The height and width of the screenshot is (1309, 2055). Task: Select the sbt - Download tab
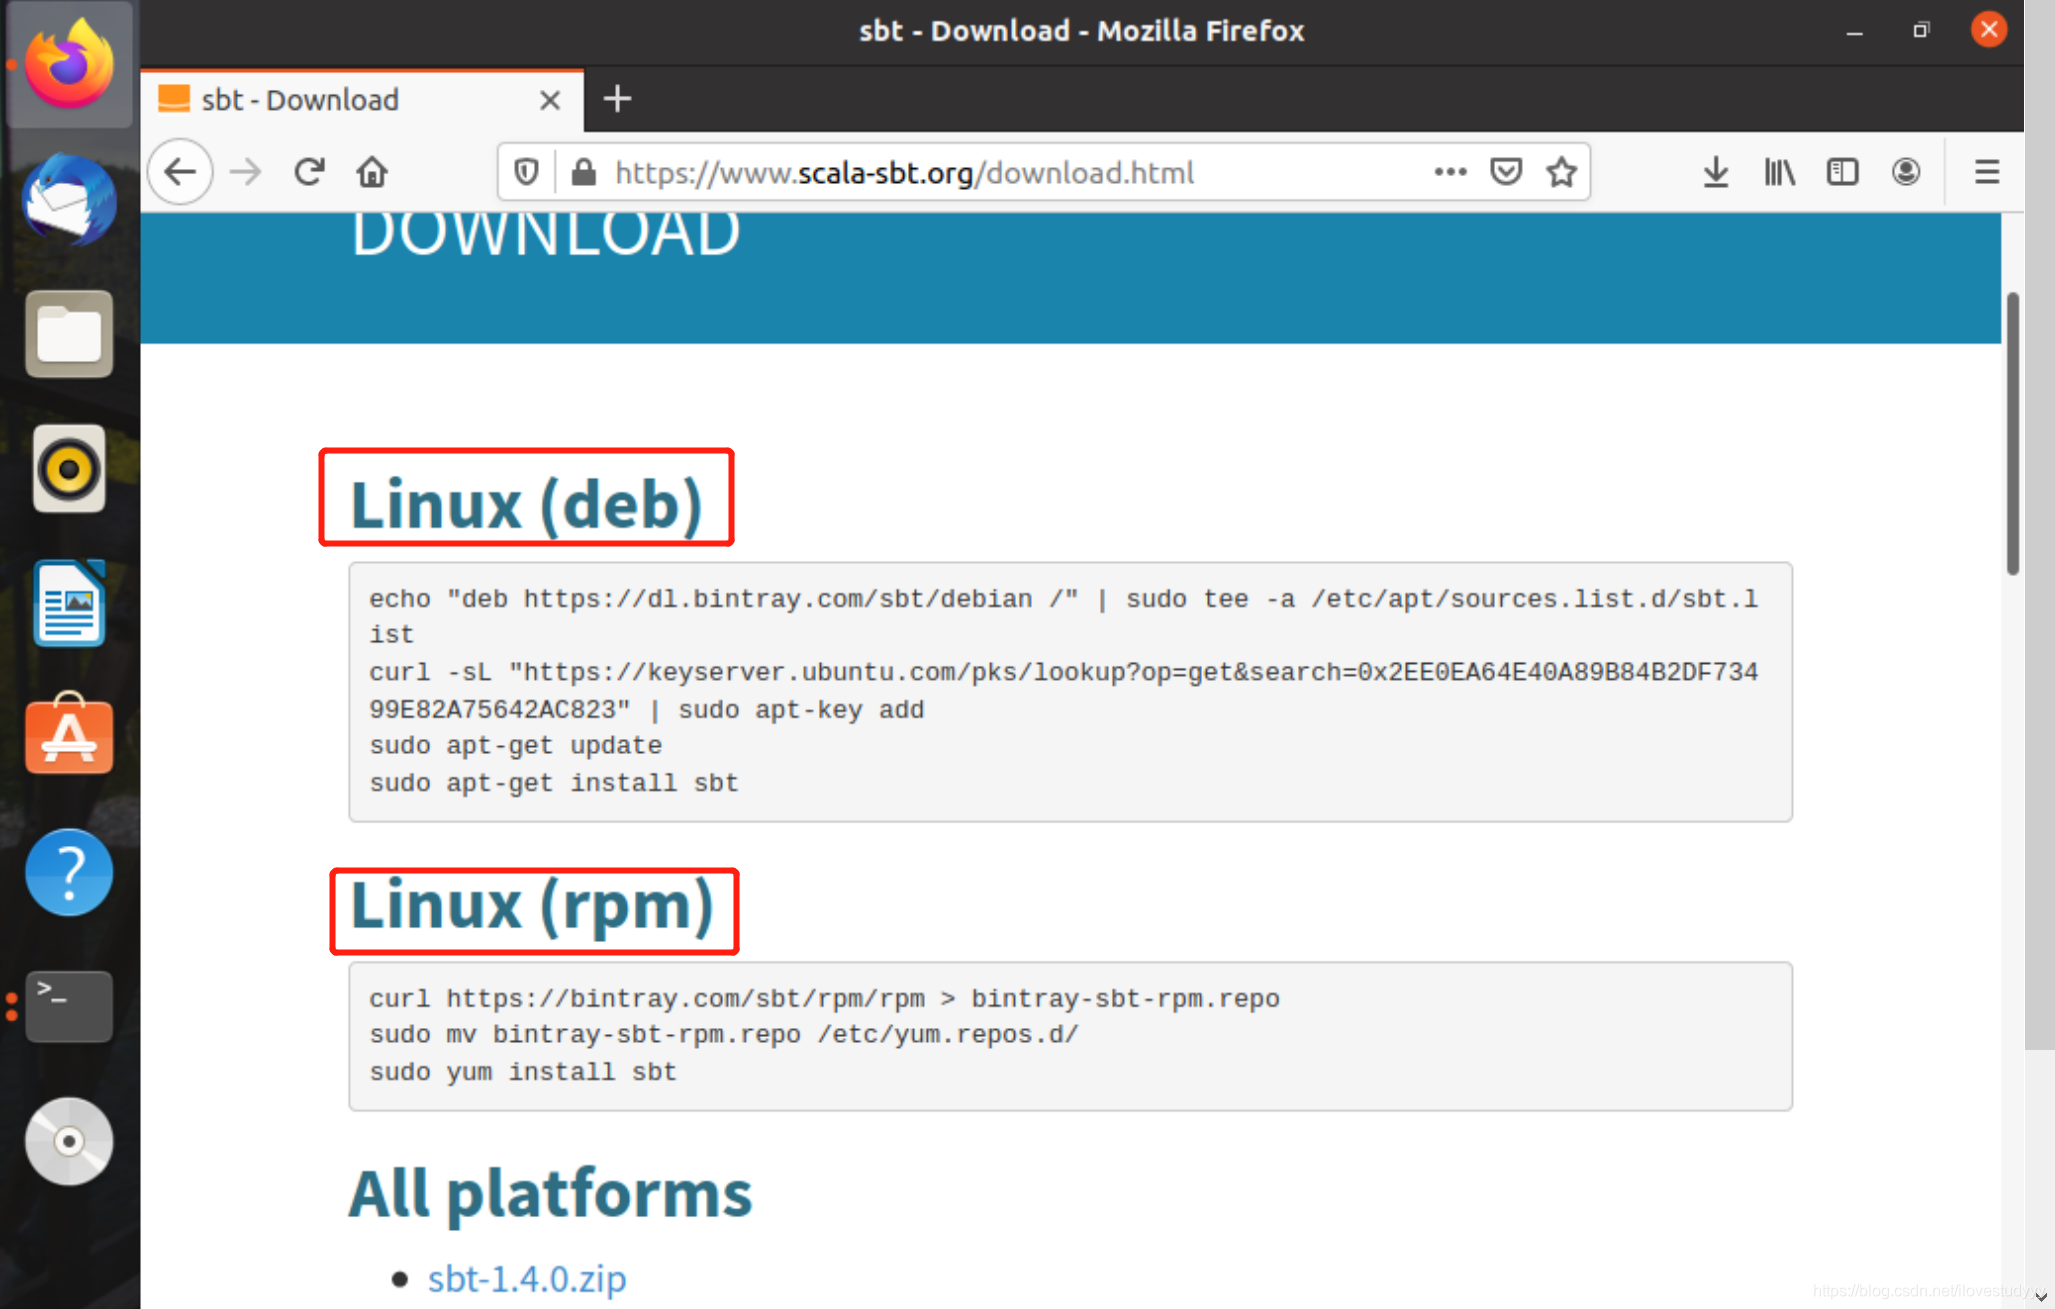tap(362, 100)
